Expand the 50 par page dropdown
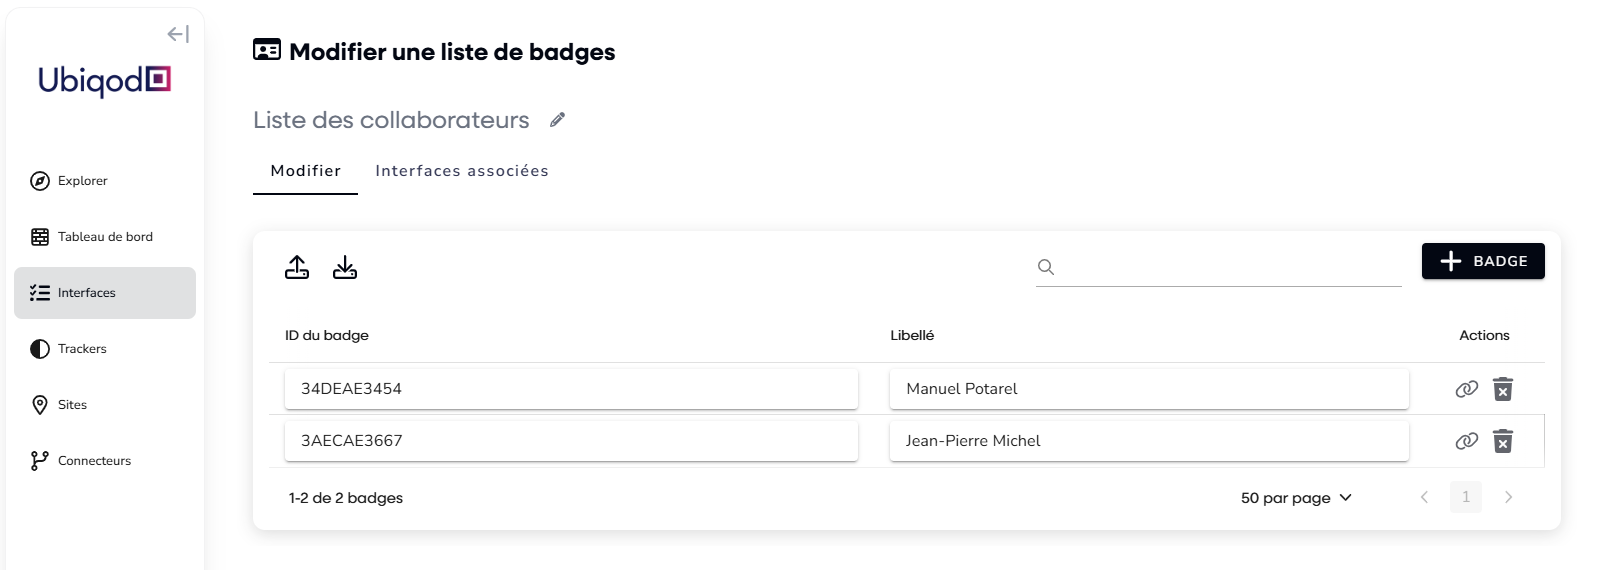Screen dimensions: 1601x570 tap(1296, 498)
